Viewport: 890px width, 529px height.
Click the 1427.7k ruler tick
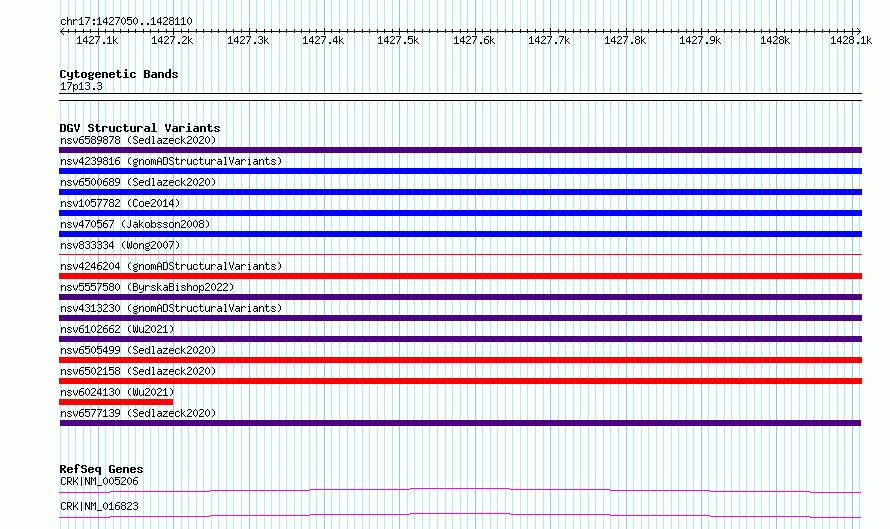(x=549, y=40)
